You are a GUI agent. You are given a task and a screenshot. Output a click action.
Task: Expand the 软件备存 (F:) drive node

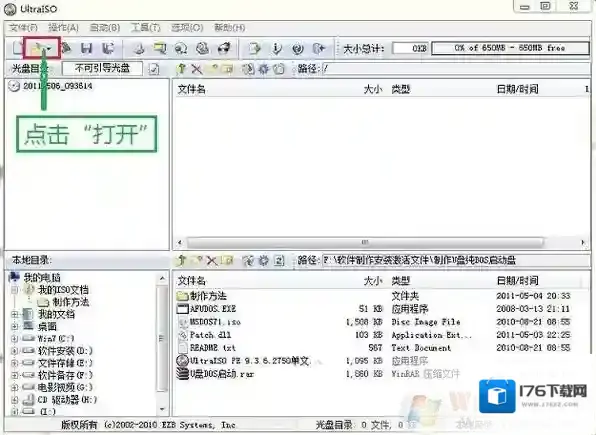15,376
